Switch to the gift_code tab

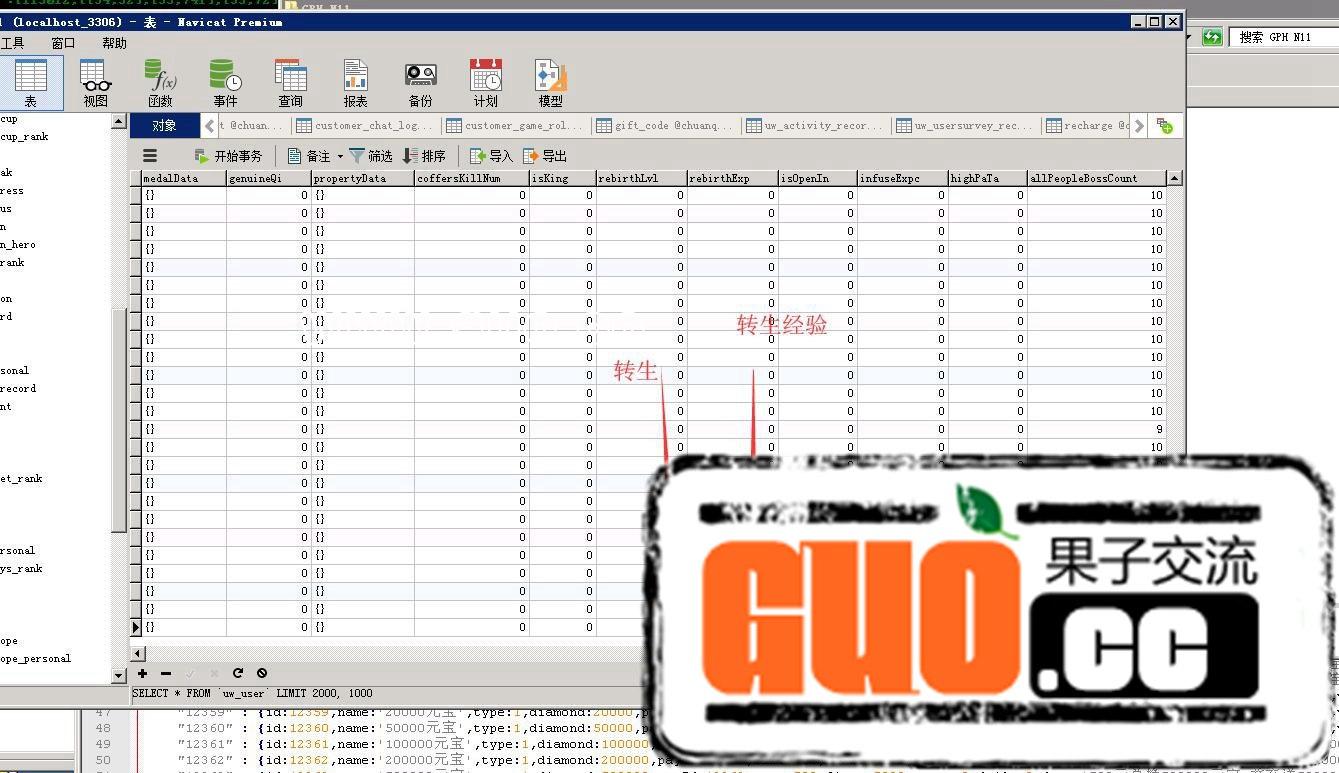pyautogui.click(x=668, y=126)
